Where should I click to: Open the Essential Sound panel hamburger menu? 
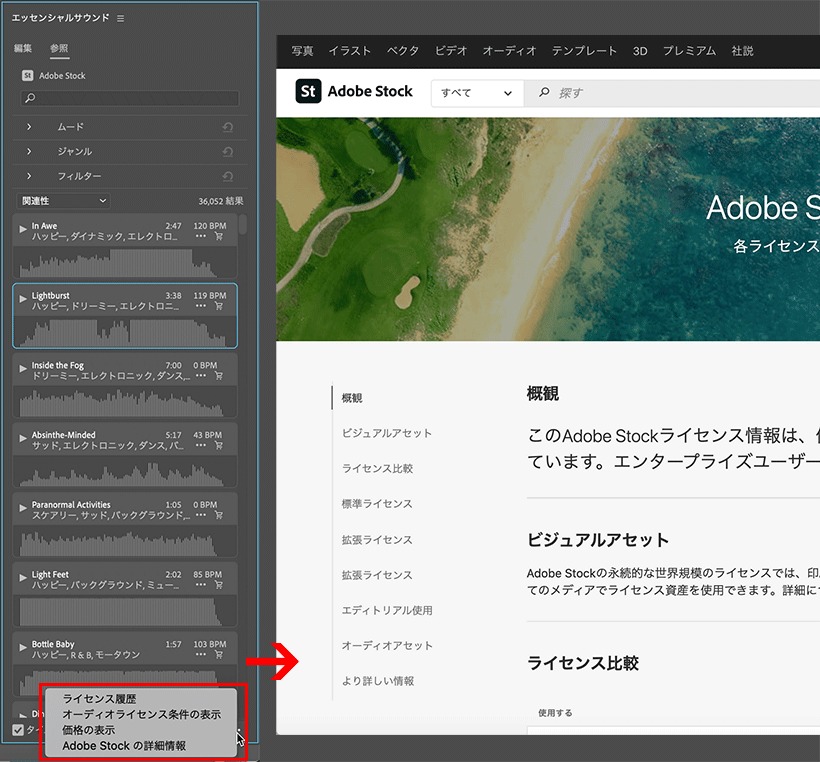pyautogui.click(x=121, y=18)
